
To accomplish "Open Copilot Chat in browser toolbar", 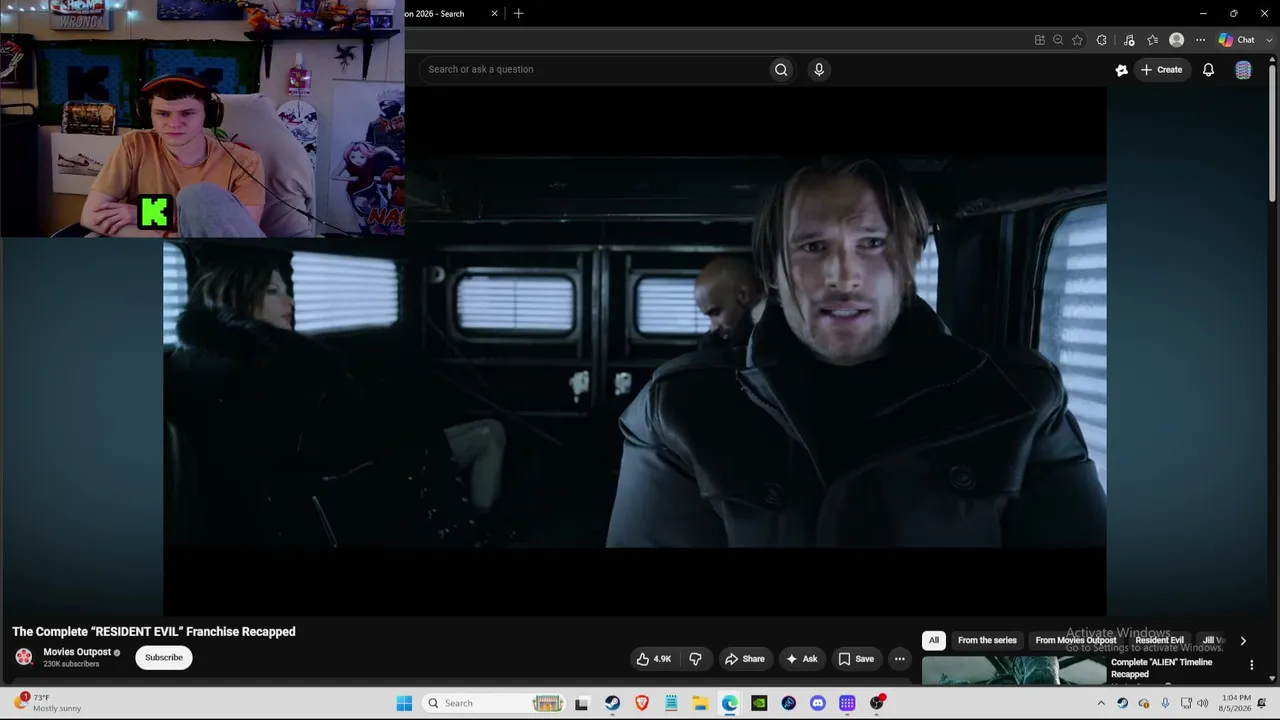I will point(1236,40).
